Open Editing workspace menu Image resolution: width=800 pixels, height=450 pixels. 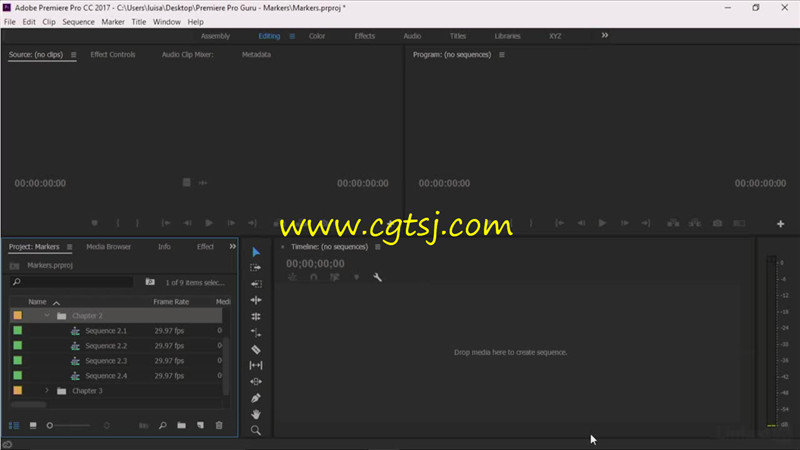(292, 36)
